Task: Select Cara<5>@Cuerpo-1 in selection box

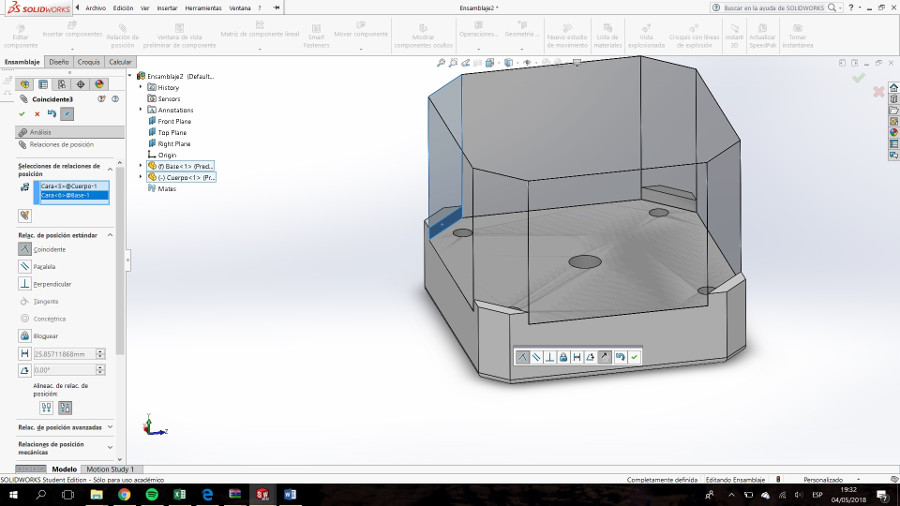Action: tap(74, 186)
